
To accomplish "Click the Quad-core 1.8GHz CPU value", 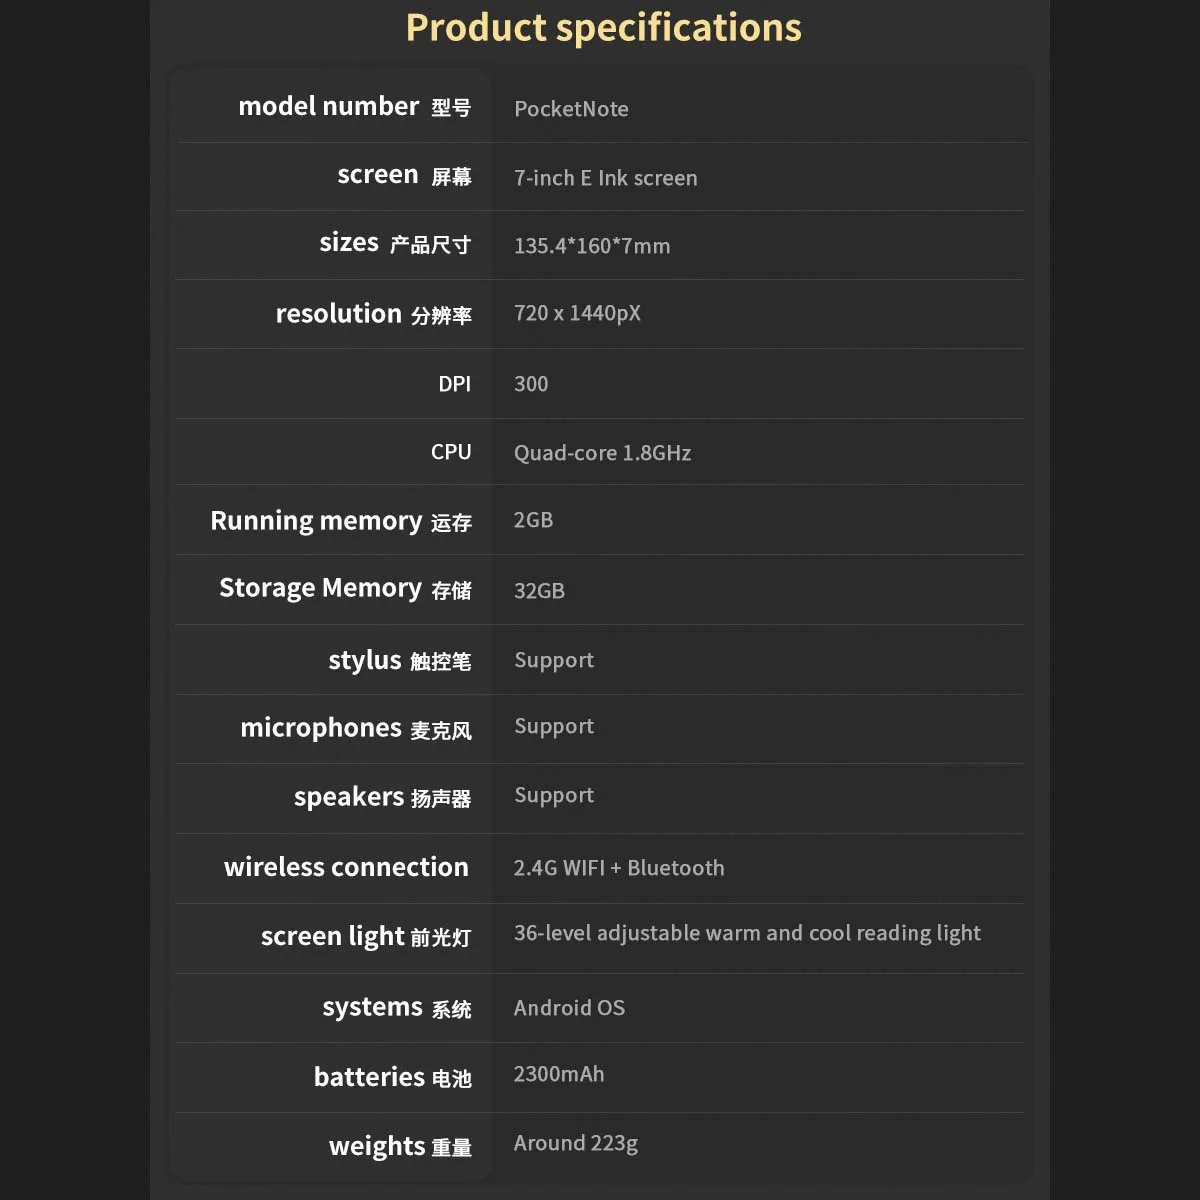I will (x=602, y=453).
